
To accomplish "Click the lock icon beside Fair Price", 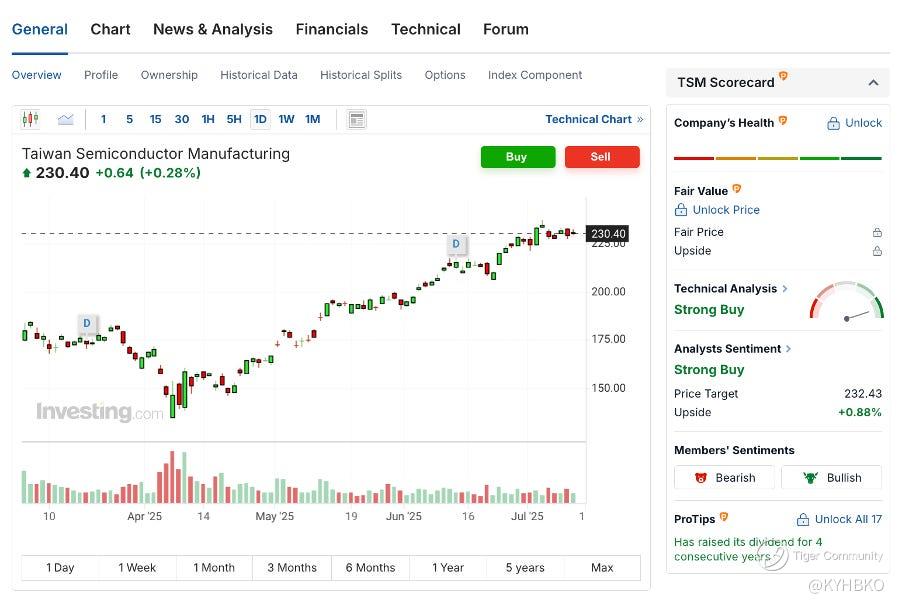I will tap(877, 232).
